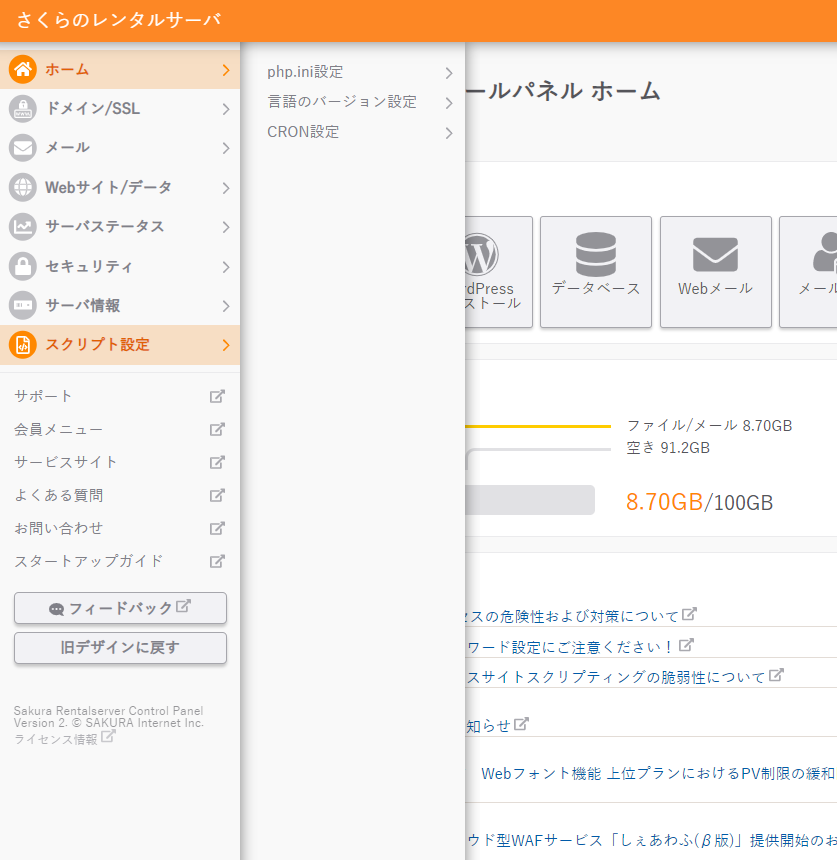
Task: Expand the セキュリティ chevron arrow
Action: click(x=226, y=267)
